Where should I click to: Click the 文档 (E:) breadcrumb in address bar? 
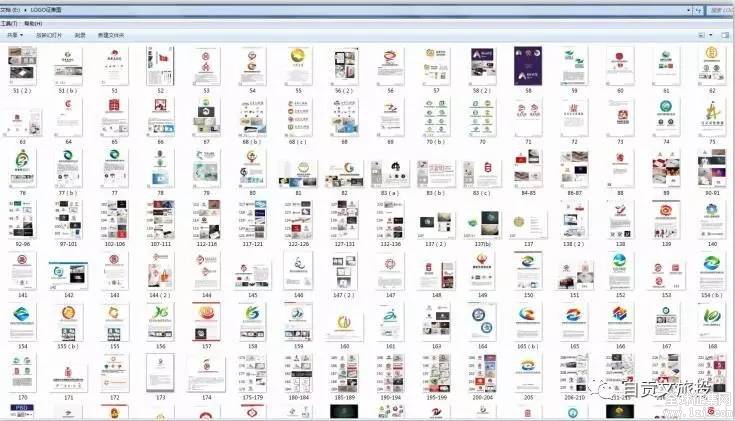pyautogui.click(x=10, y=10)
